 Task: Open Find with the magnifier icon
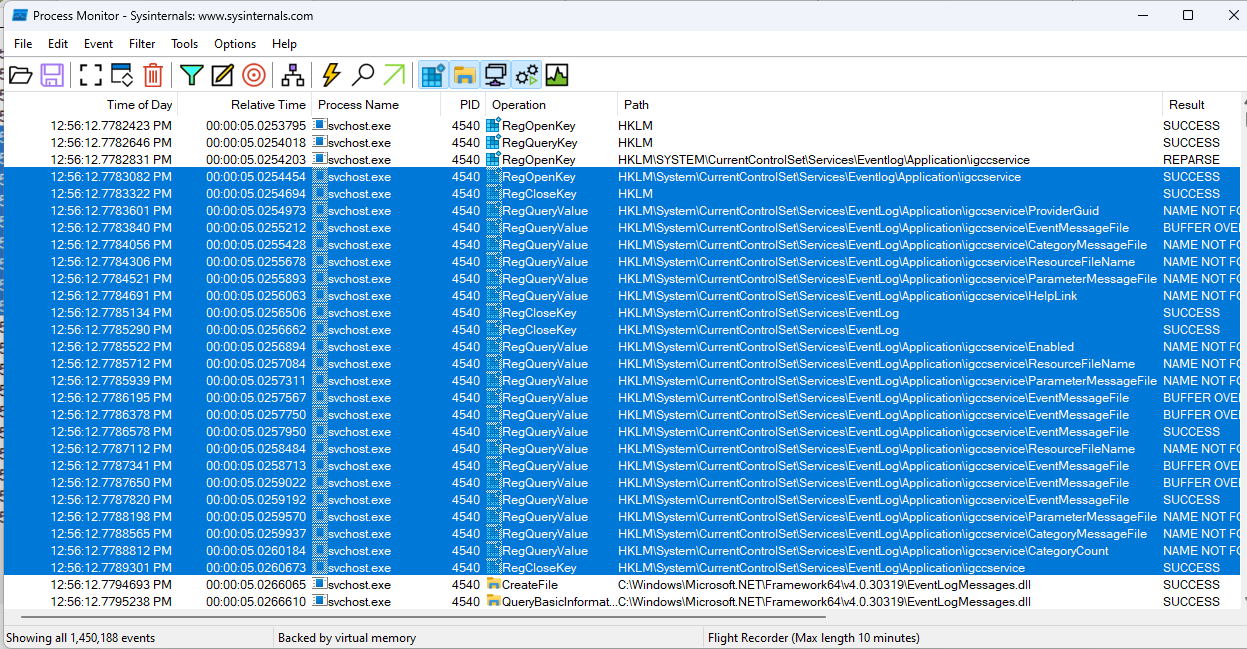coord(363,75)
